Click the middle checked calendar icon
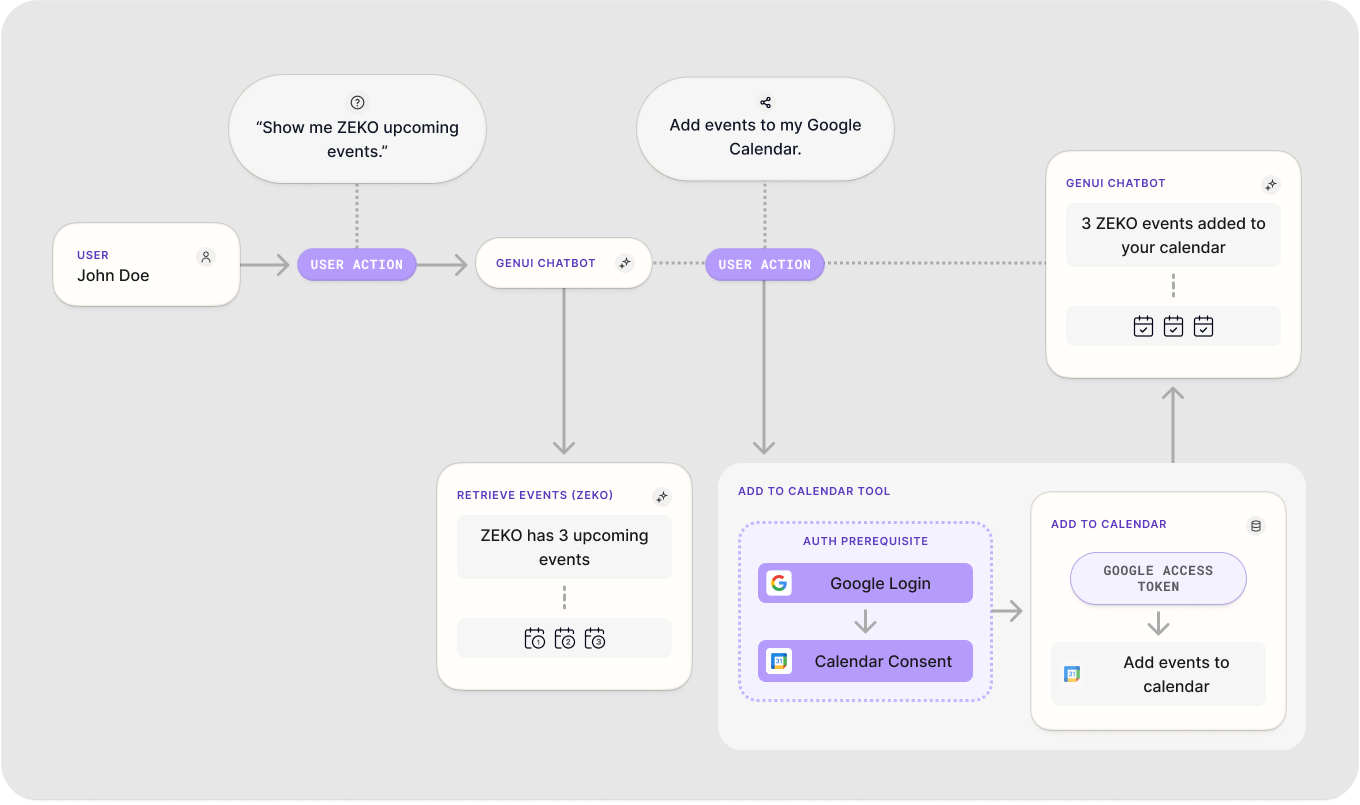 coord(1173,326)
